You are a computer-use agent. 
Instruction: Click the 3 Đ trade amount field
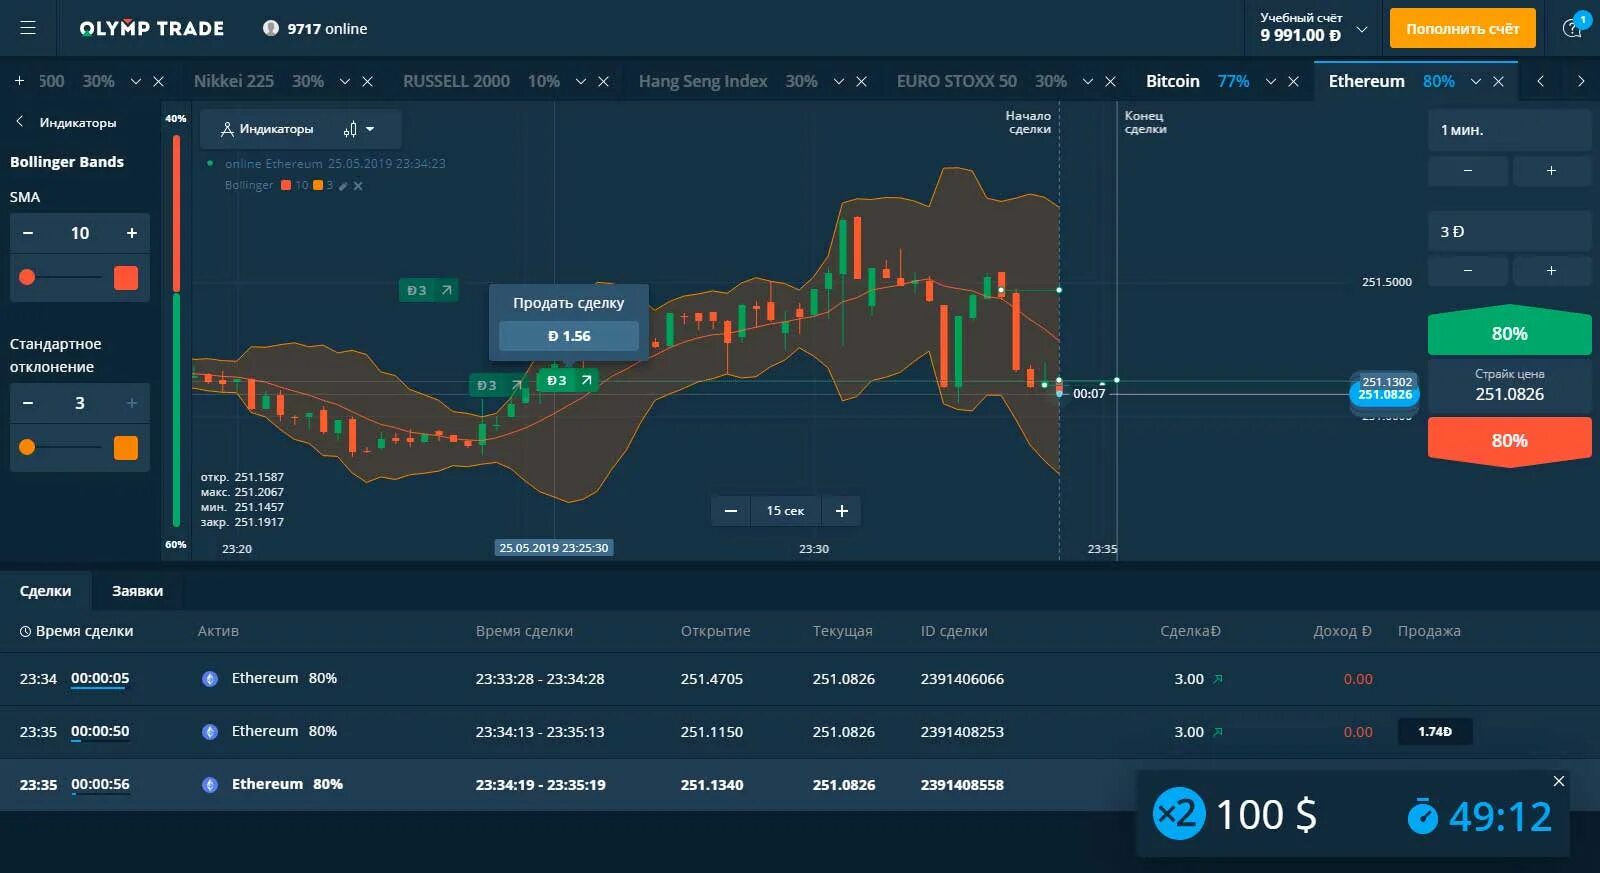pos(1509,231)
